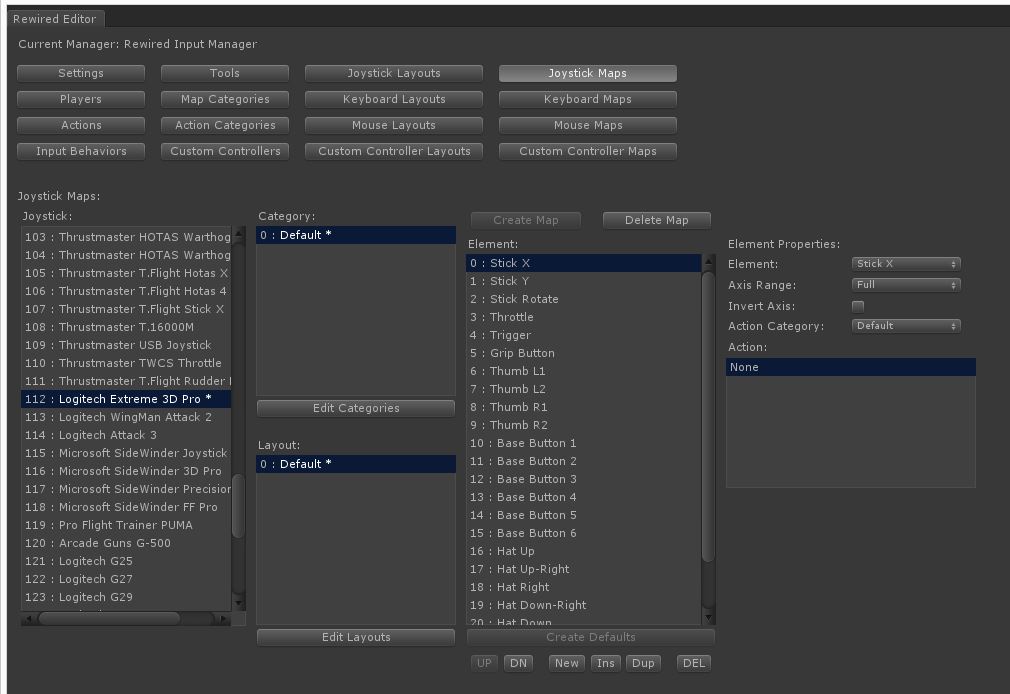Screen dimensions: 1010x694
Task: View the Keyboard Maps section
Action: 587,98
